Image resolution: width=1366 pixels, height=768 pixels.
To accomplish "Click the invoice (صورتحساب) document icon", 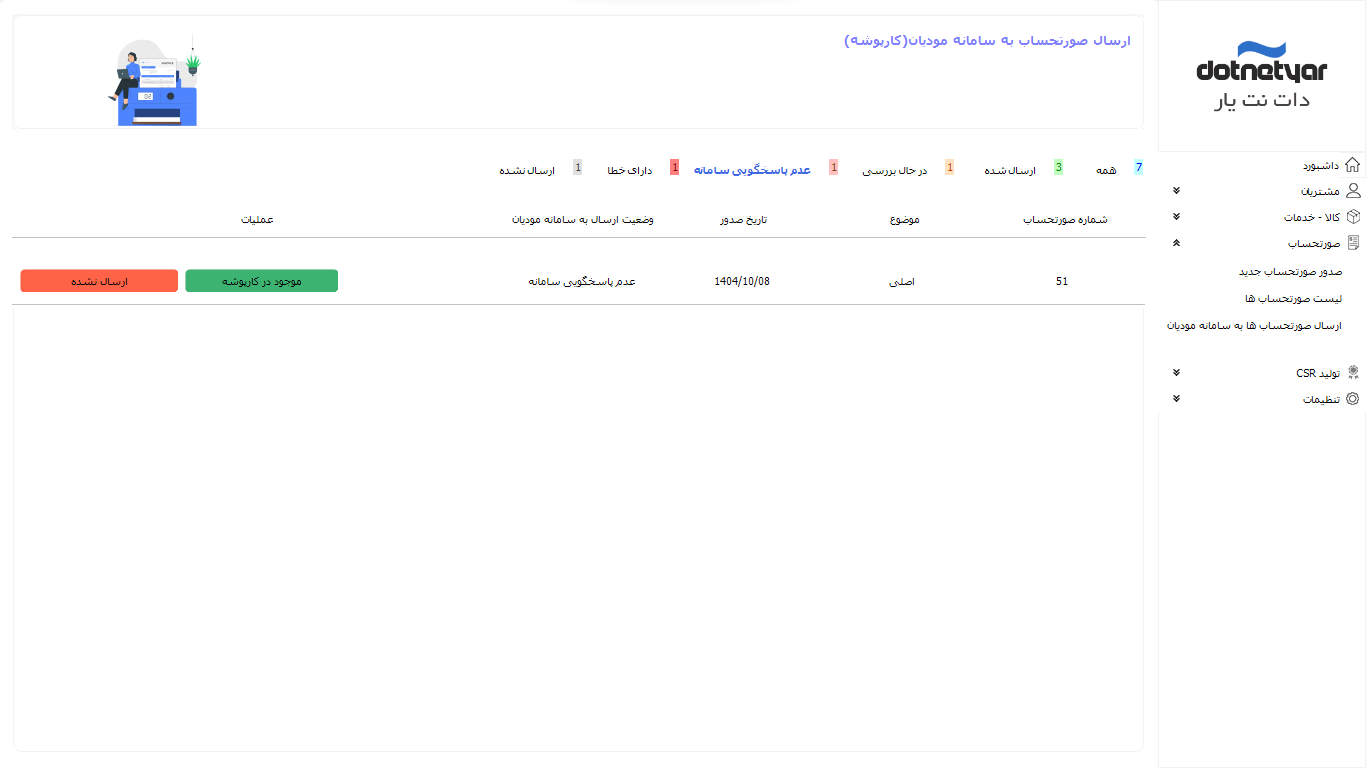I will [x=1352, y=243].
